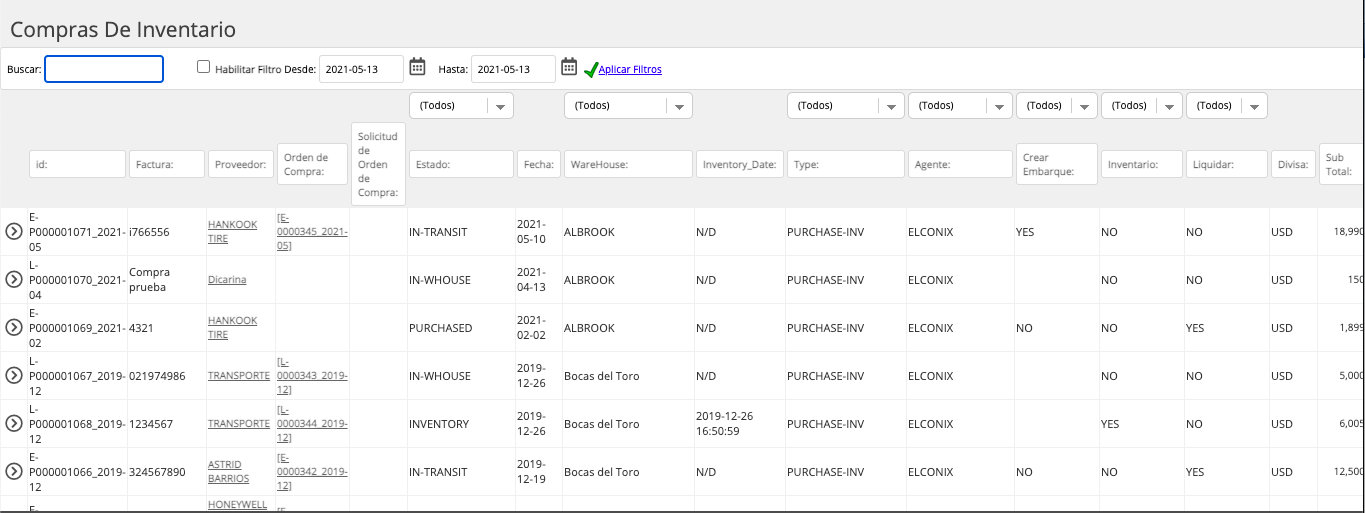Viewport: 1365px width, 513px height.
Task: Click the Hasta date input field
Action: 513,69
